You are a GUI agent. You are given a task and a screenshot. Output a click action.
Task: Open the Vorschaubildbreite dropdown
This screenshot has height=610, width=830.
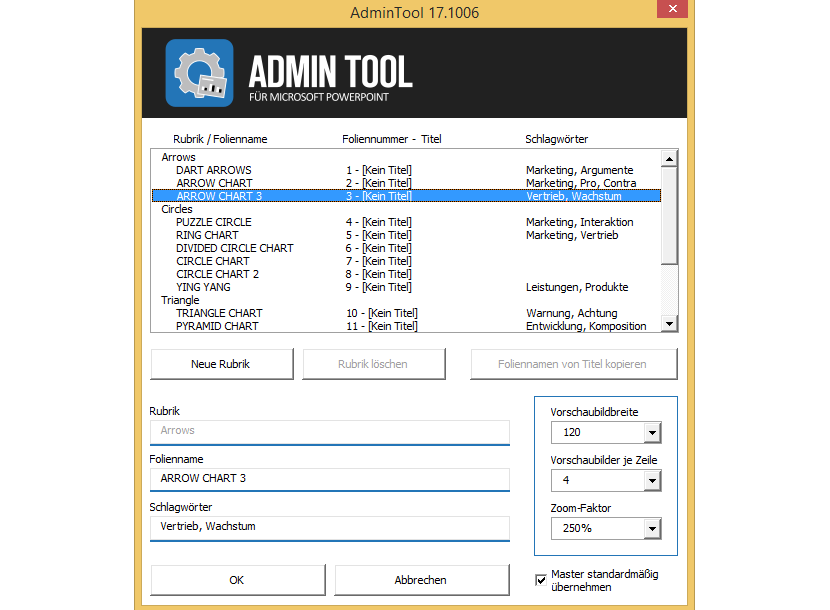[x=652, y=433]
